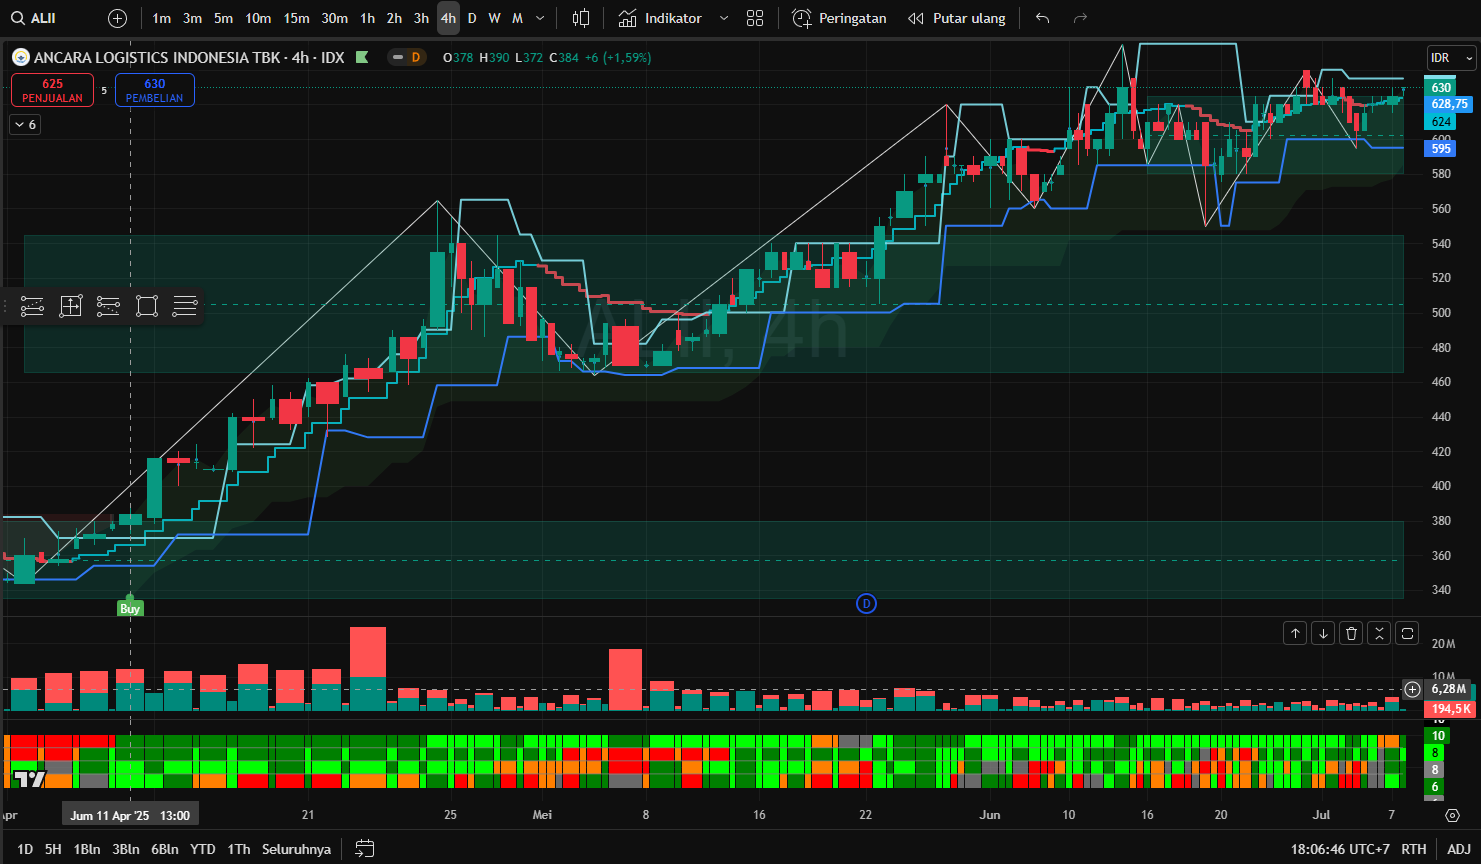Screen dimensions: 1481x864
Task: Select the 5m interval
Action: pos(223,18)
